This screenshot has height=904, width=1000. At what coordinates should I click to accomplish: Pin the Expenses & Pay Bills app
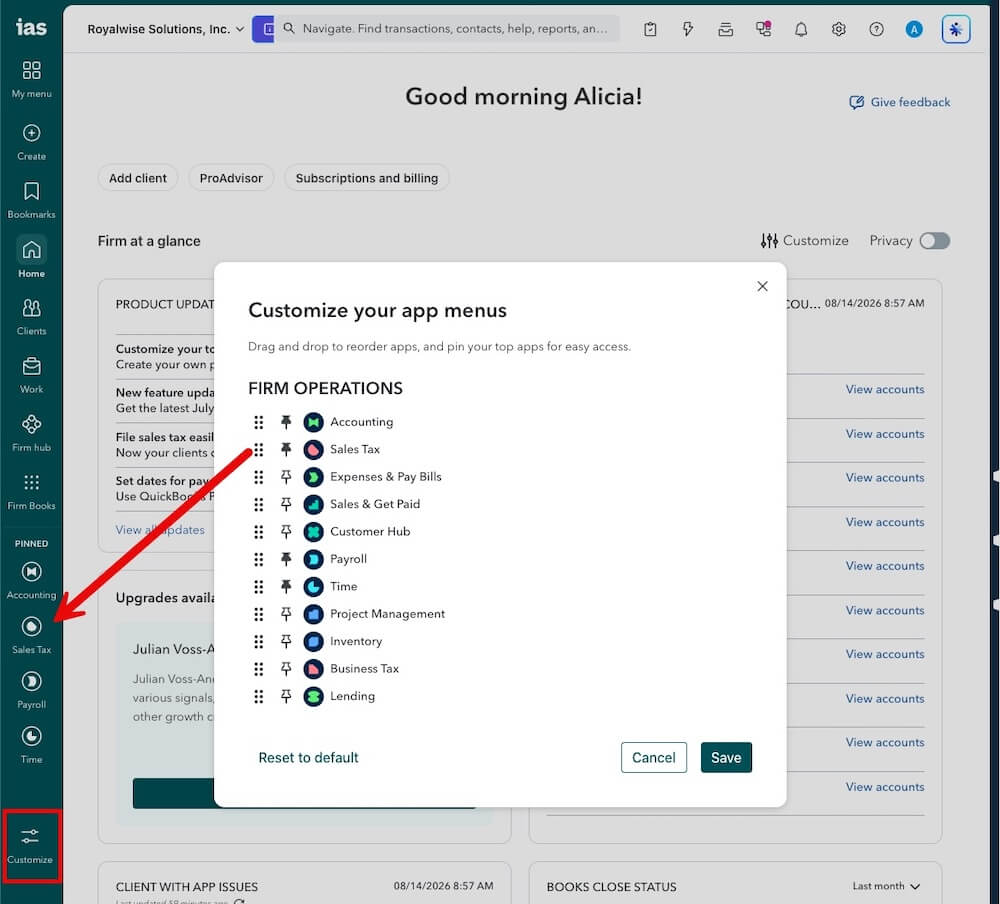click(286, 477)
